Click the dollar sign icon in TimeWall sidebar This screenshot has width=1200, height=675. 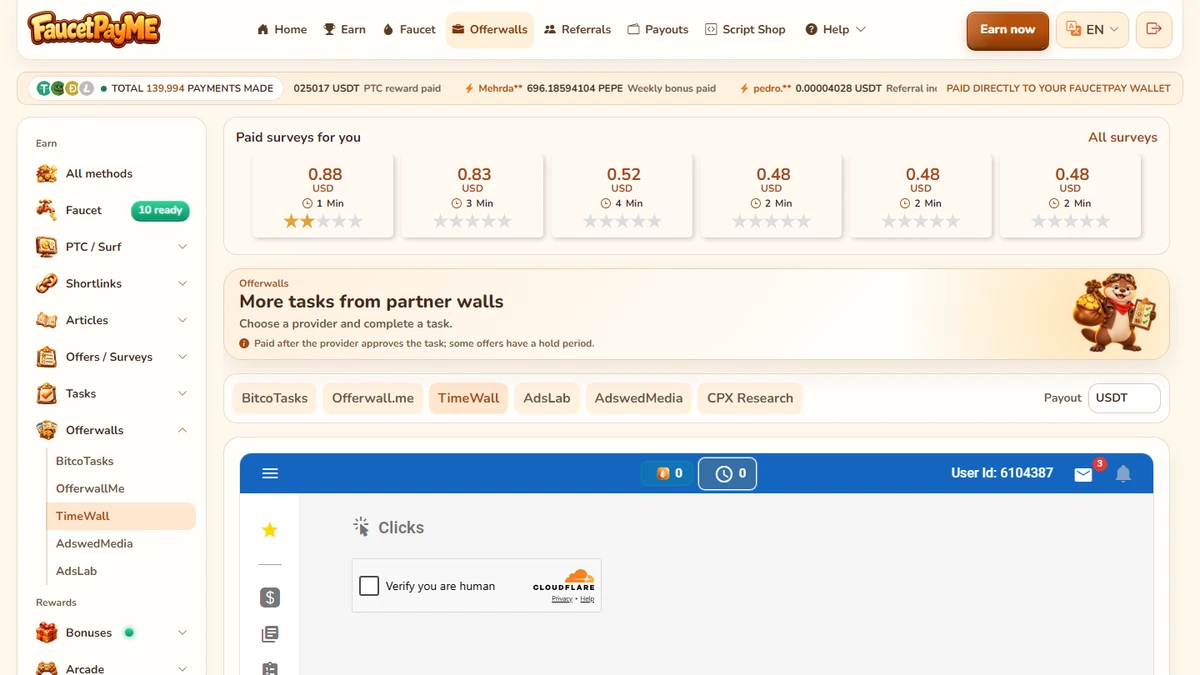[x=270, y=597]
